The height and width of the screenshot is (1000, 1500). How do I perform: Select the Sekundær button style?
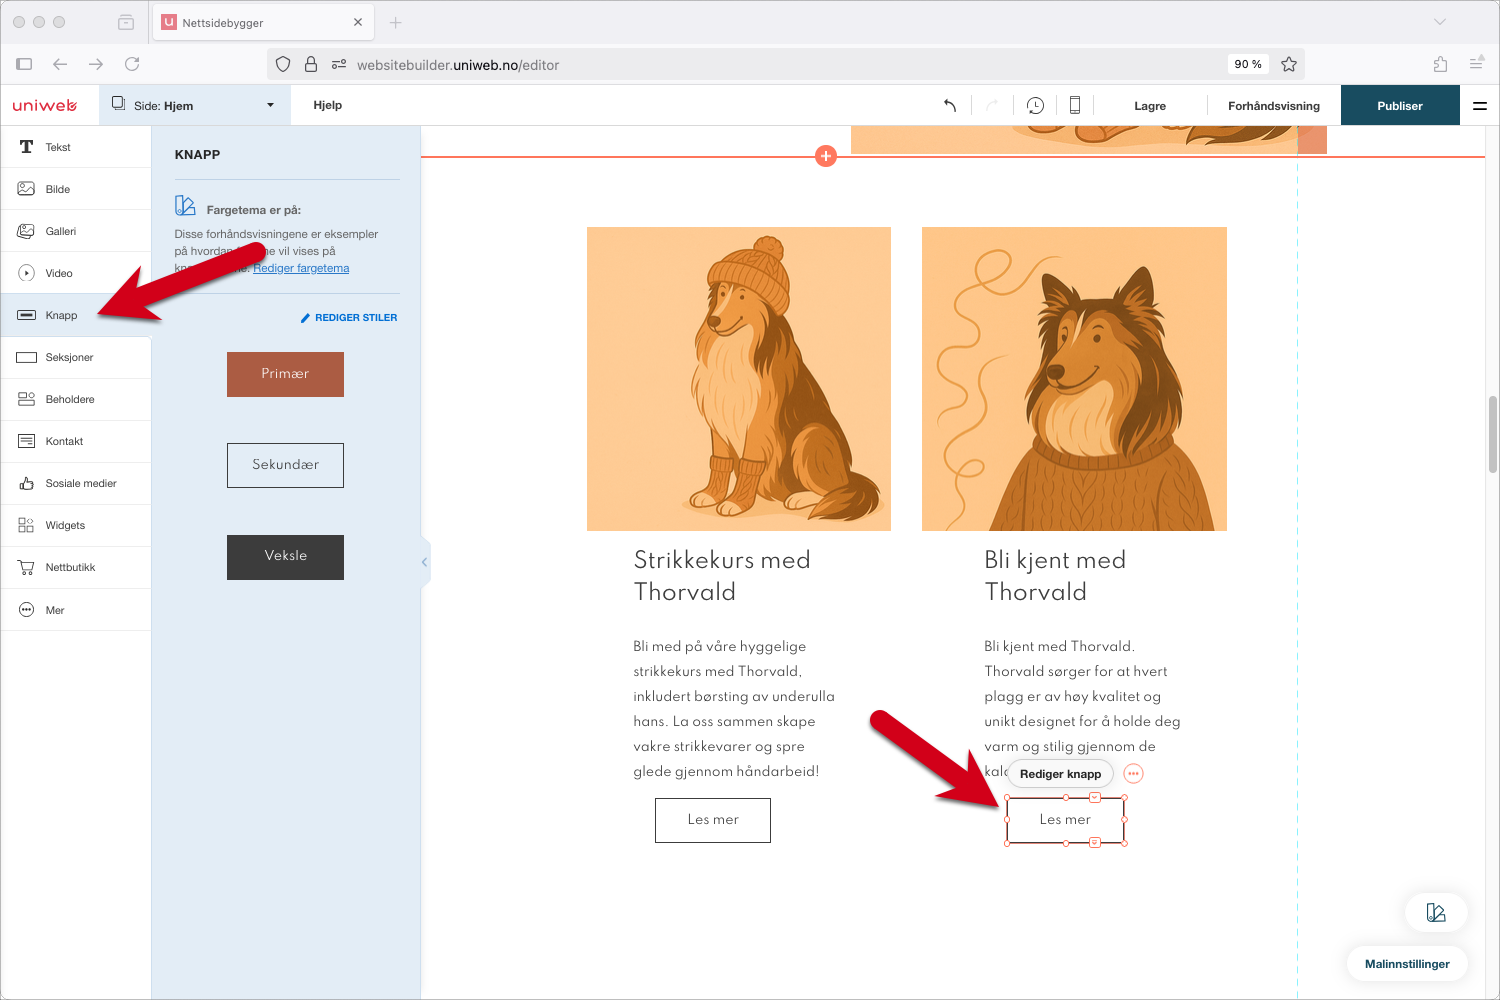tap(285, 465)
